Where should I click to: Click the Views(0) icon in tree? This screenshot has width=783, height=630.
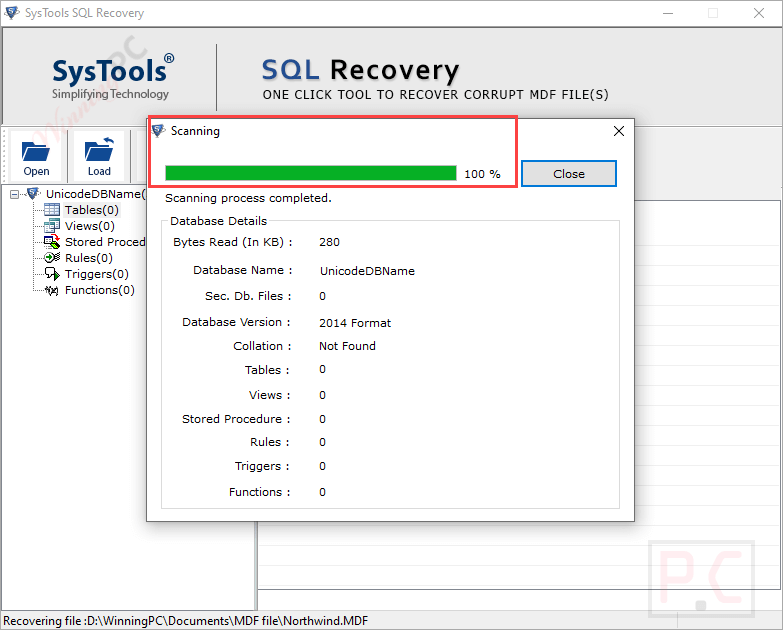pos(52,226)
